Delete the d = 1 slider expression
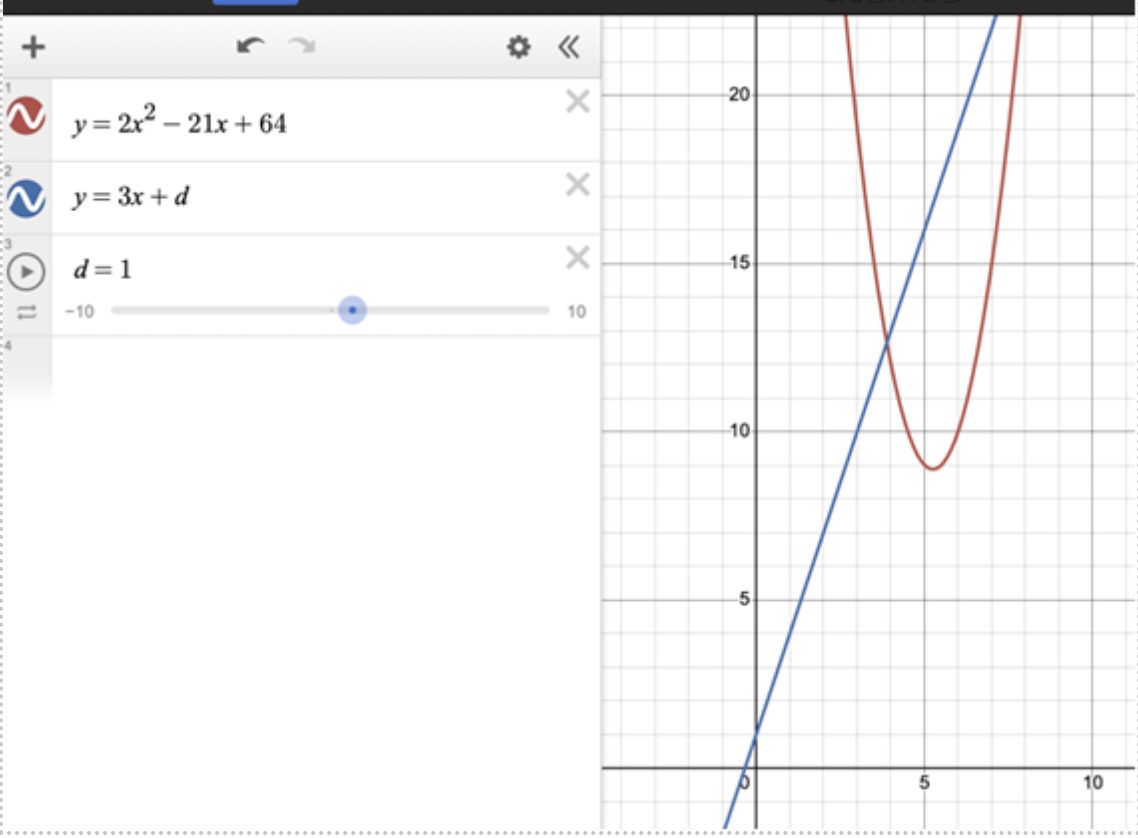 578,258
